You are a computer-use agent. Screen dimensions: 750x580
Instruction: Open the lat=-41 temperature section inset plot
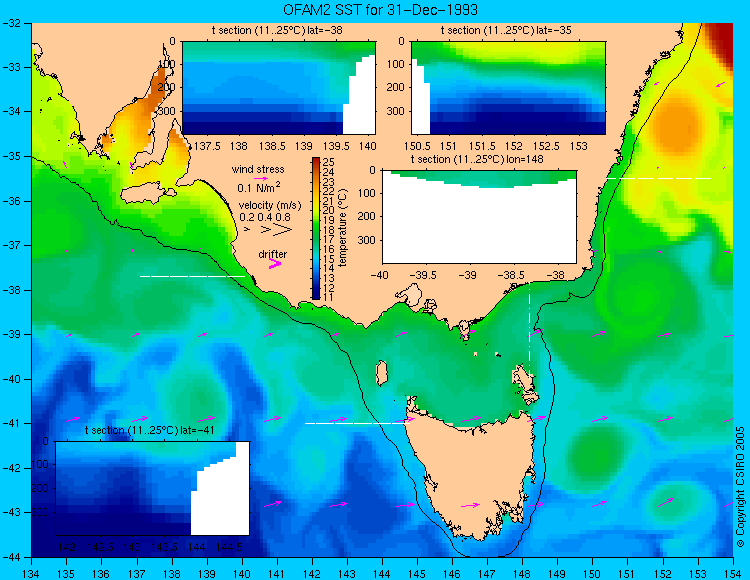(153, 488)
